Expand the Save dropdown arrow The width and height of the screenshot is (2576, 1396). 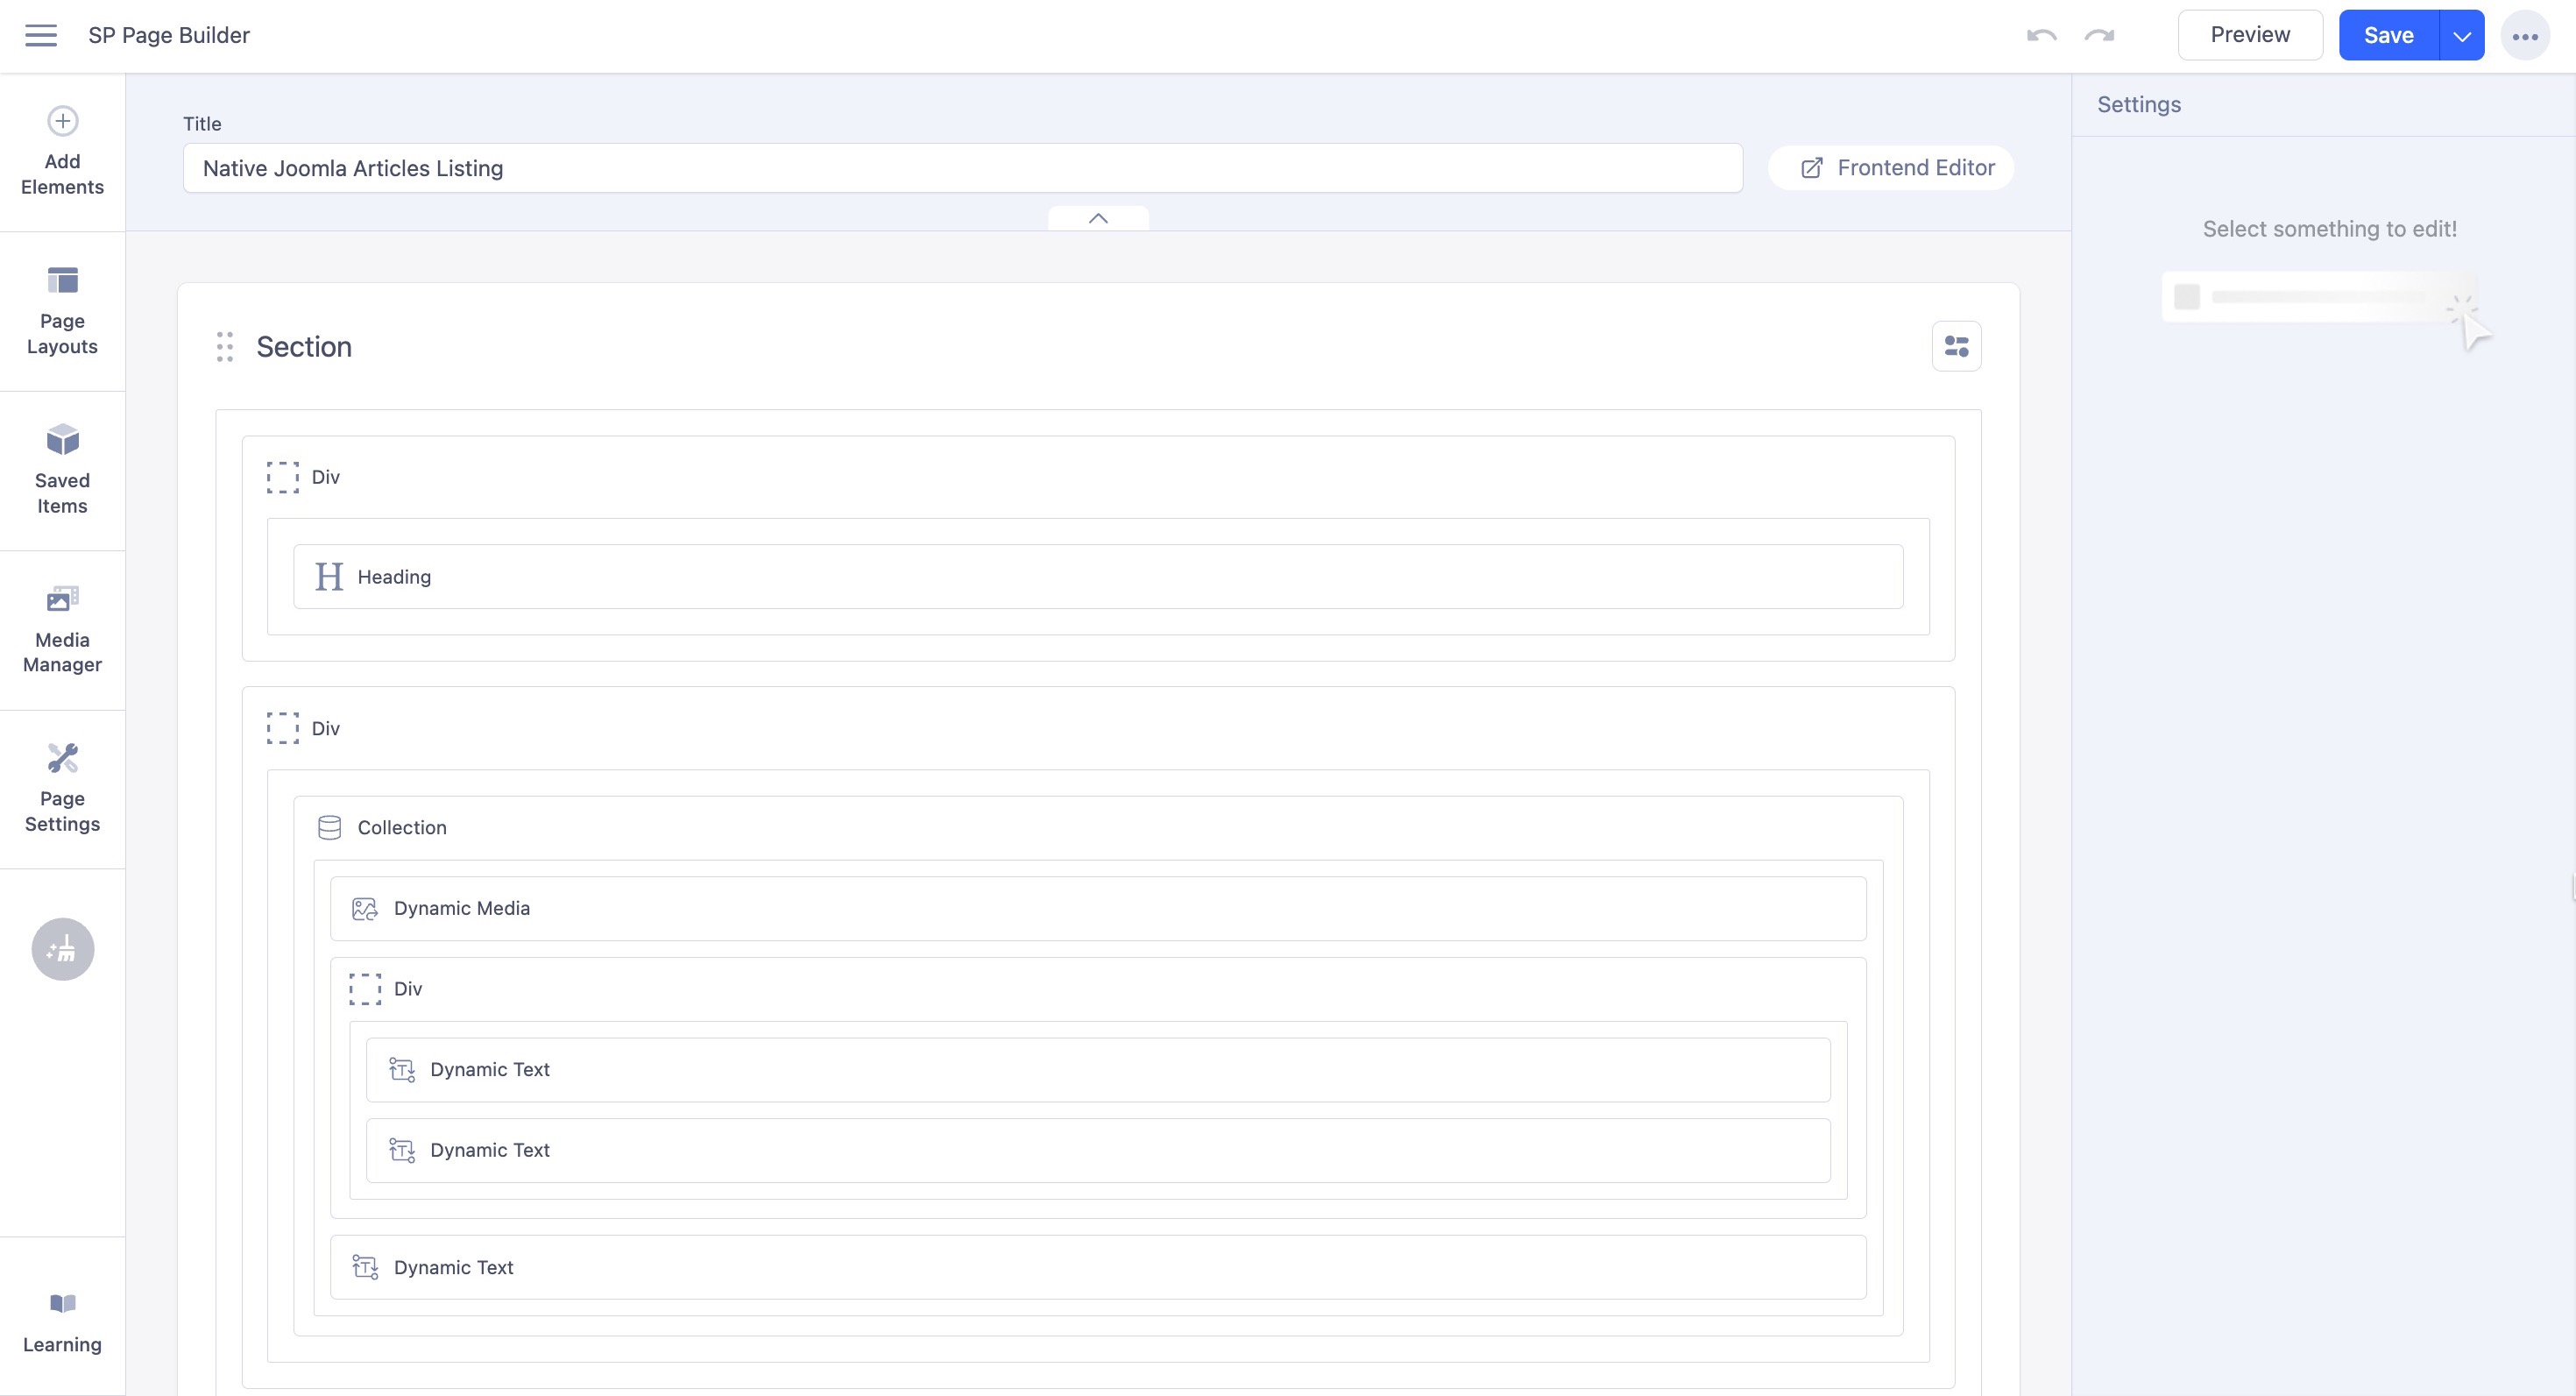pos(2462,36)
